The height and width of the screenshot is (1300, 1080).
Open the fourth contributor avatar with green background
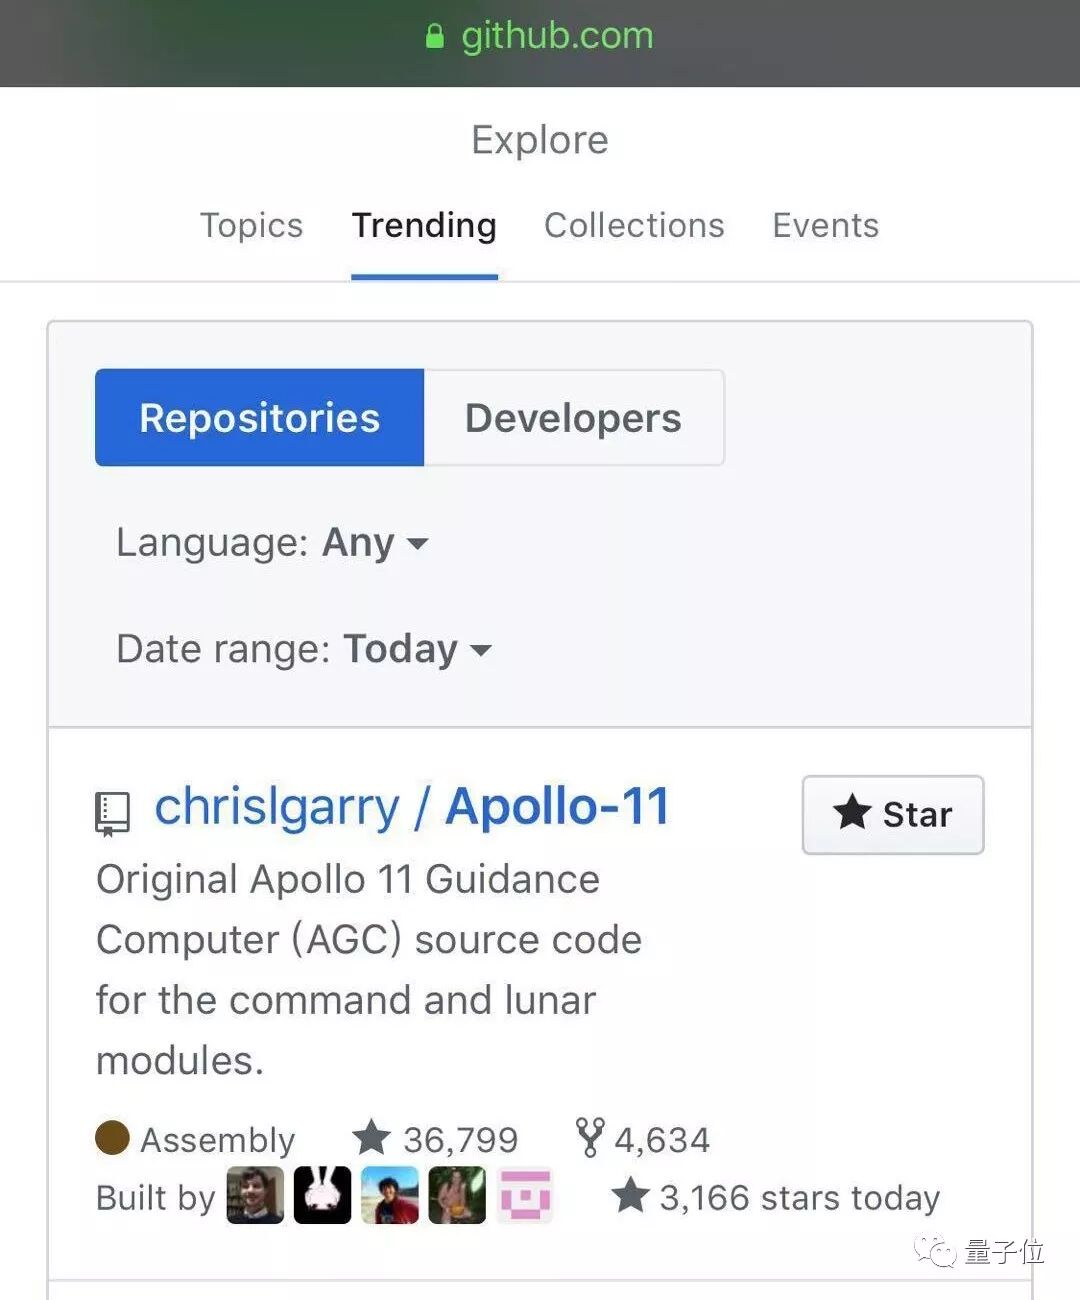[457, 1195]
